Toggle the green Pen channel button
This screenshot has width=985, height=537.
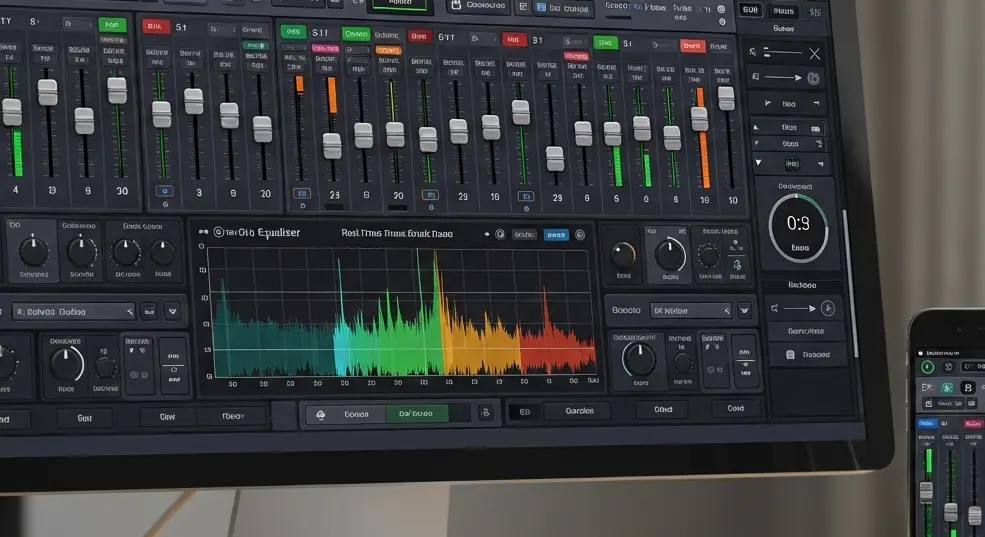(x=112, y=24)
